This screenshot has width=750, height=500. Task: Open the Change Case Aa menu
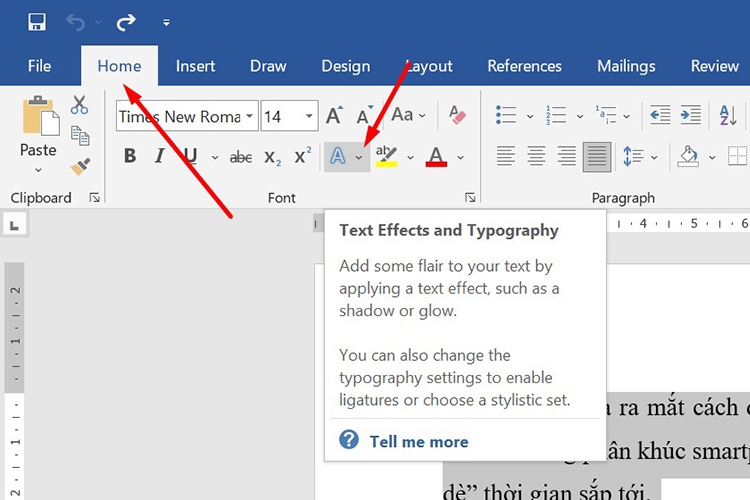(408, 115)
